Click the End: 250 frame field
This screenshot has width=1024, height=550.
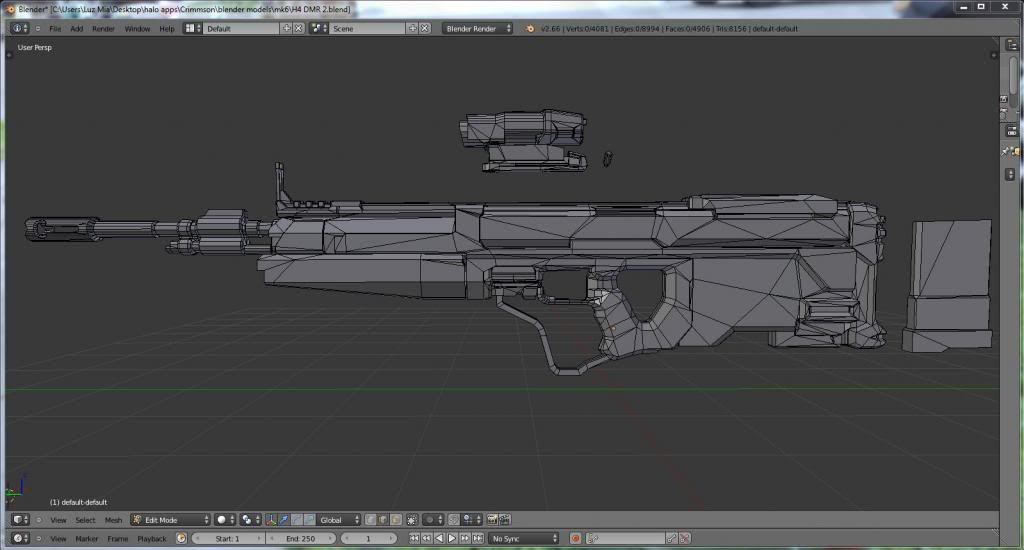click(x=301, y=538)
